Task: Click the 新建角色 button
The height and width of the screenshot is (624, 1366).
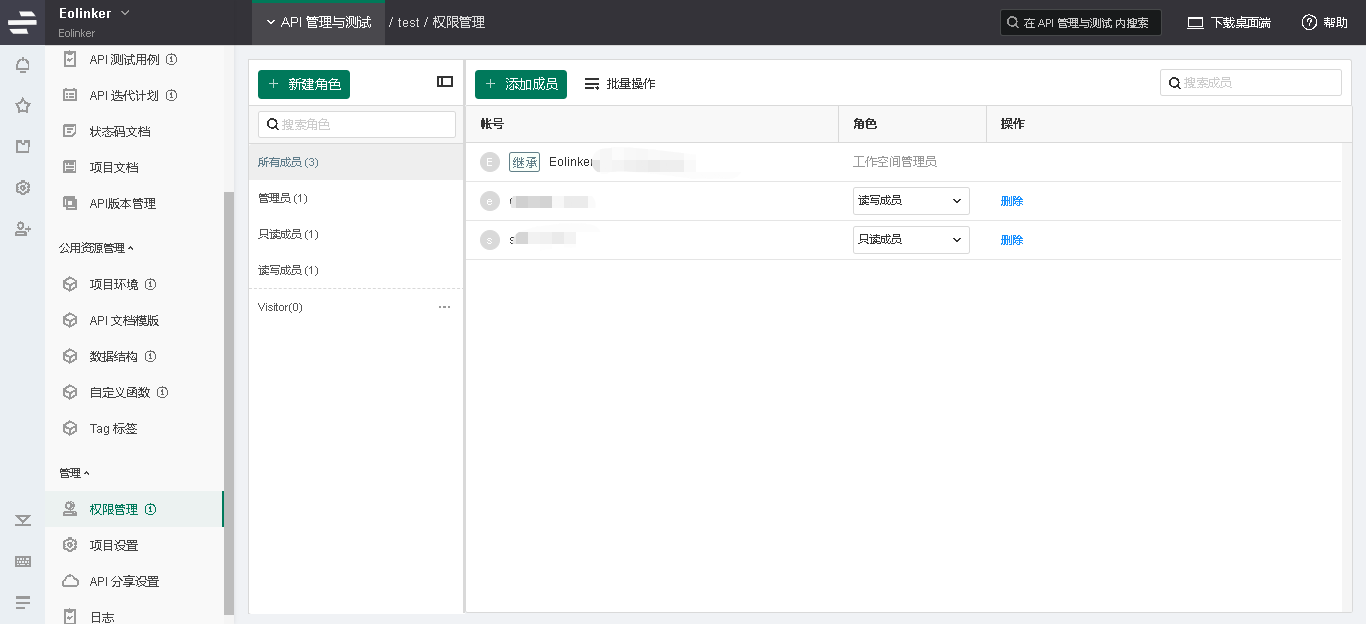Action: 304,84
